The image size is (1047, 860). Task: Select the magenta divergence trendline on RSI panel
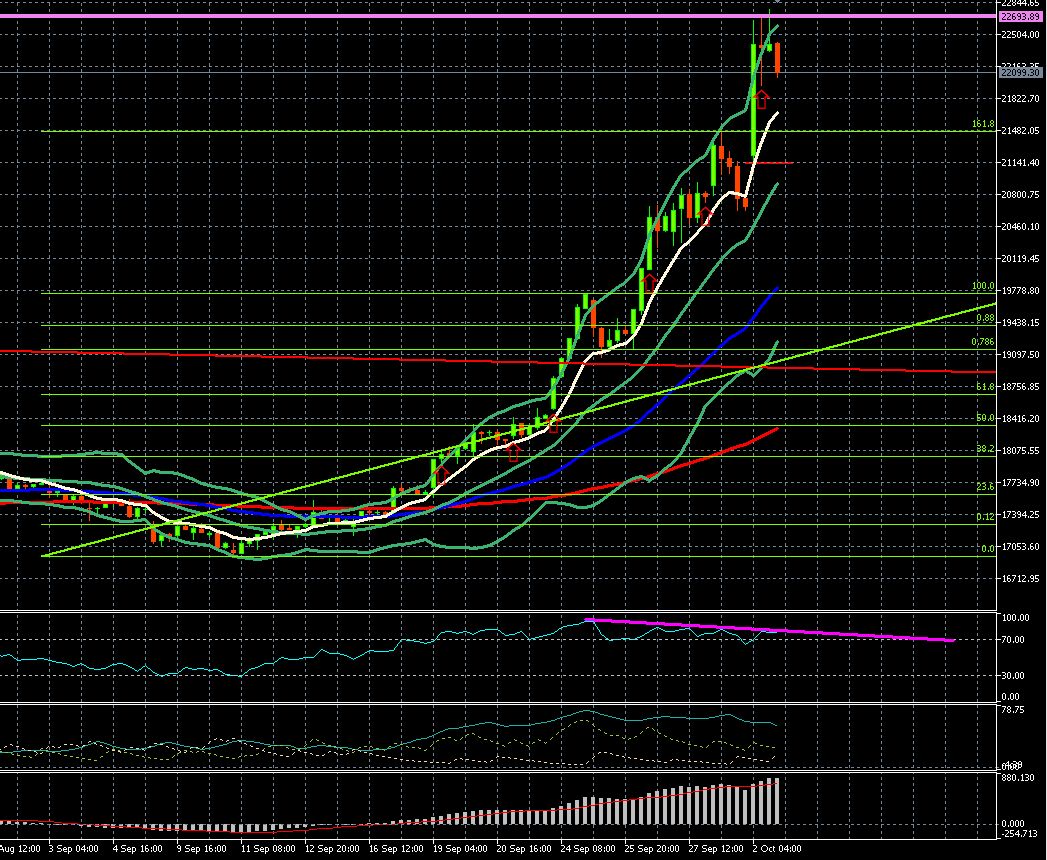point(769,630)
